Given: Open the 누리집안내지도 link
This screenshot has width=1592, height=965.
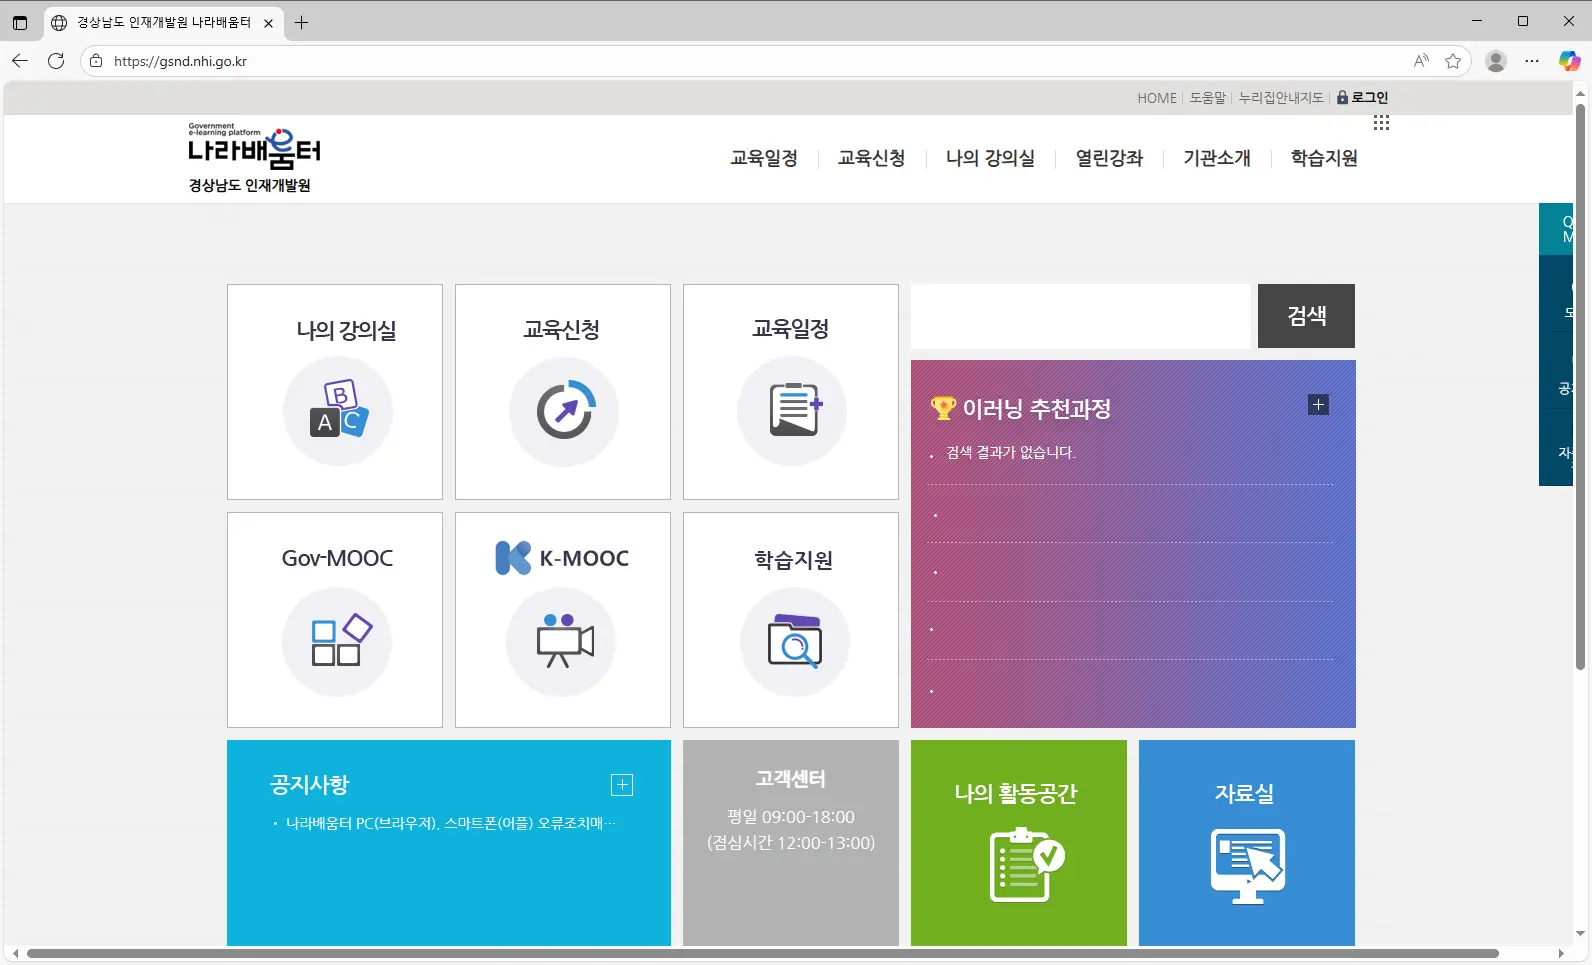Looking at the screenshot, I should coord(1280,98).
